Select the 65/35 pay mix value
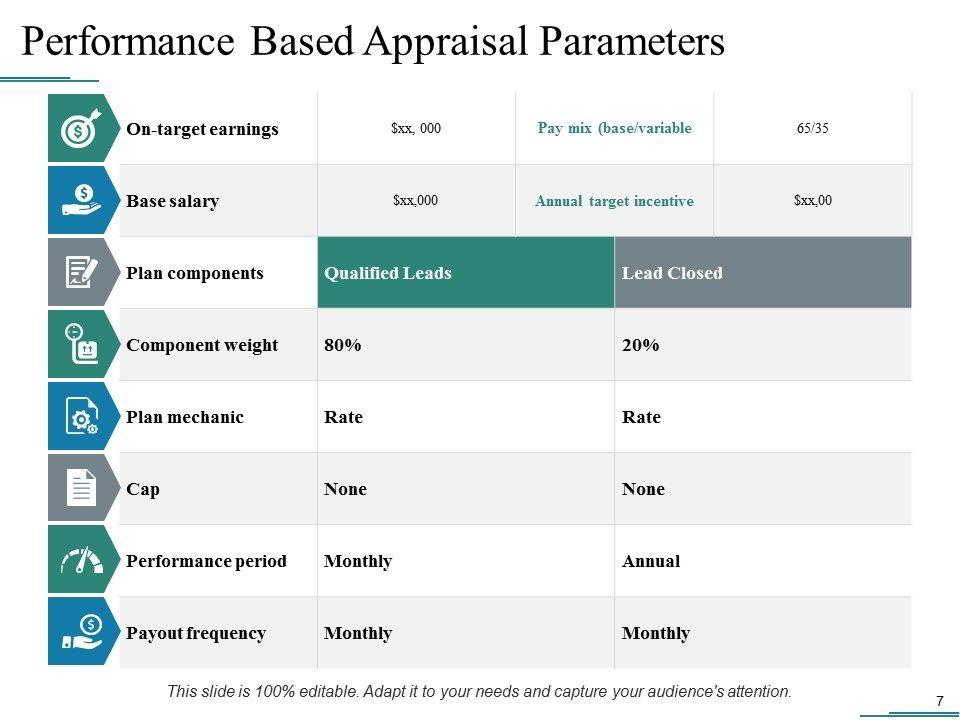 (x=812, y=129)
